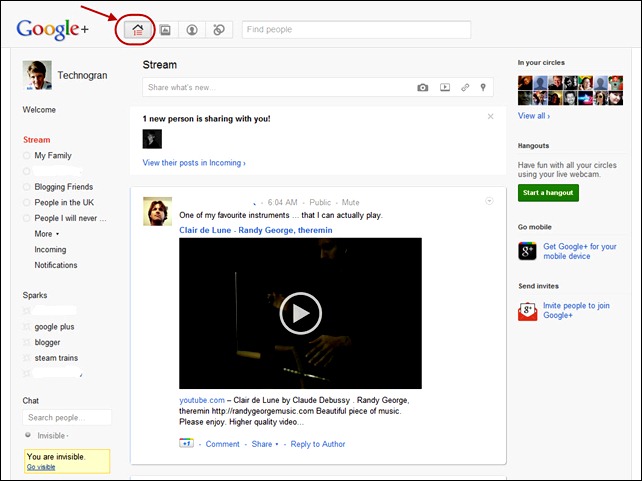Open the Share dropdown under the post
Viewport: 642px width, 481px height.
click(265, 444)
